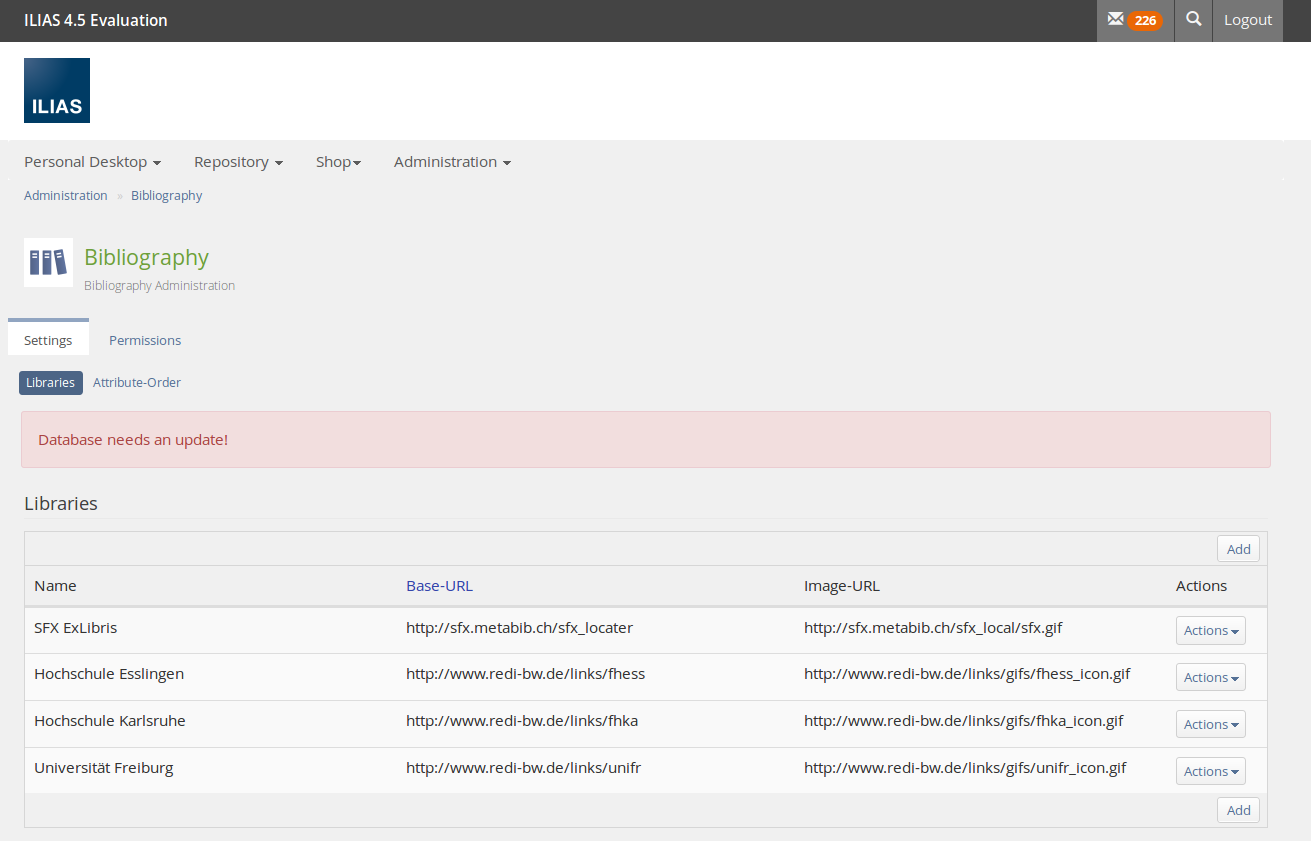1311x841 pixels.
Task: Select the Settings tab
Action: pos(48,341)
